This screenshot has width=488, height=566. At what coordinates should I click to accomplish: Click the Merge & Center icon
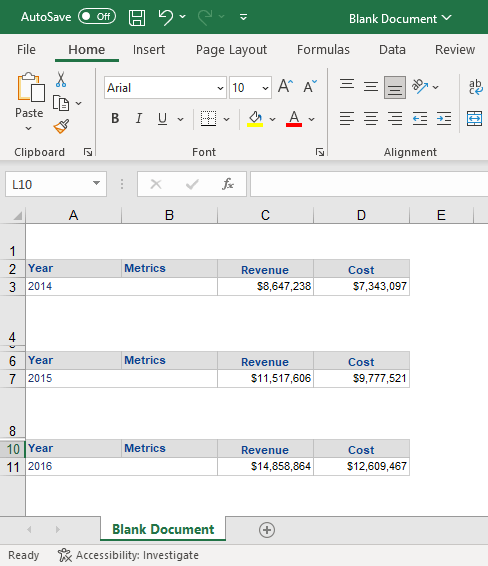[x=474, y=118]
